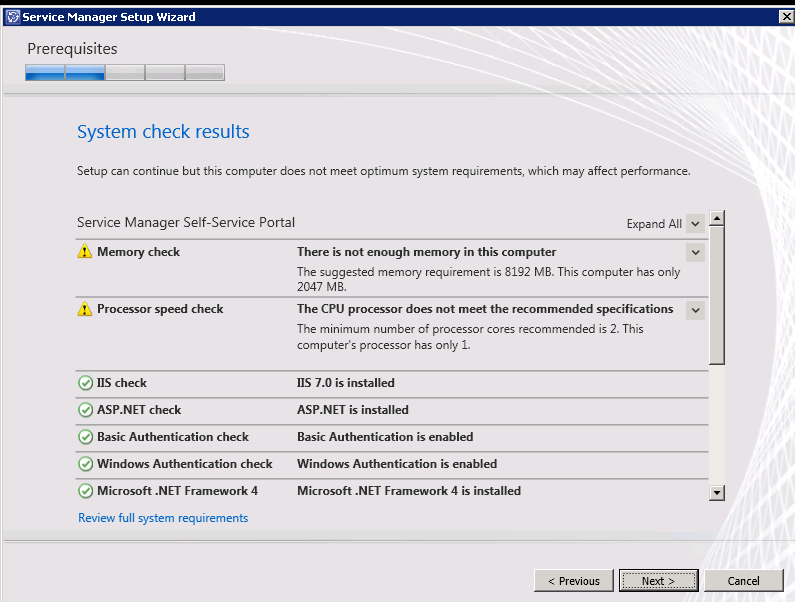Open the Review full system requirements link
The width and height of the screenshot is (795, 602).
(x=163, y=518)
